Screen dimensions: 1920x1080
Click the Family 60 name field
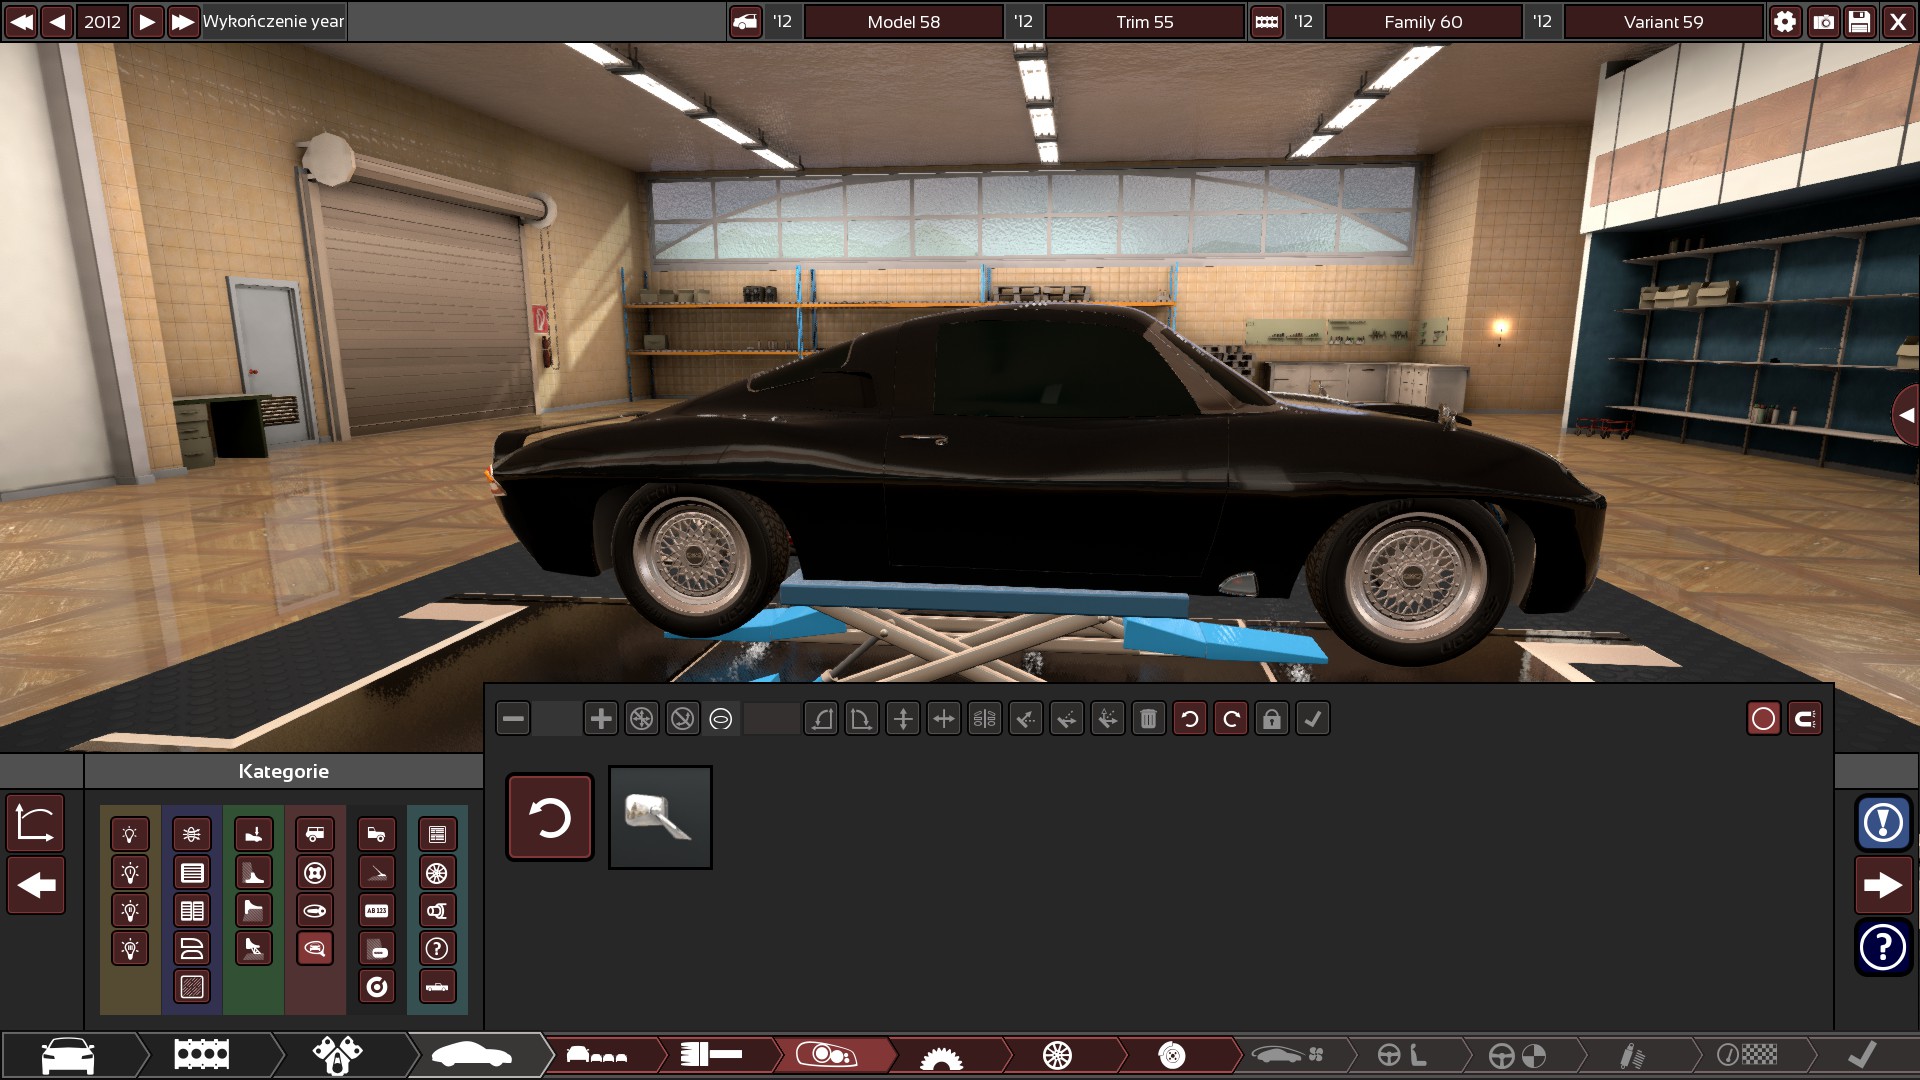click(1423, 21)
